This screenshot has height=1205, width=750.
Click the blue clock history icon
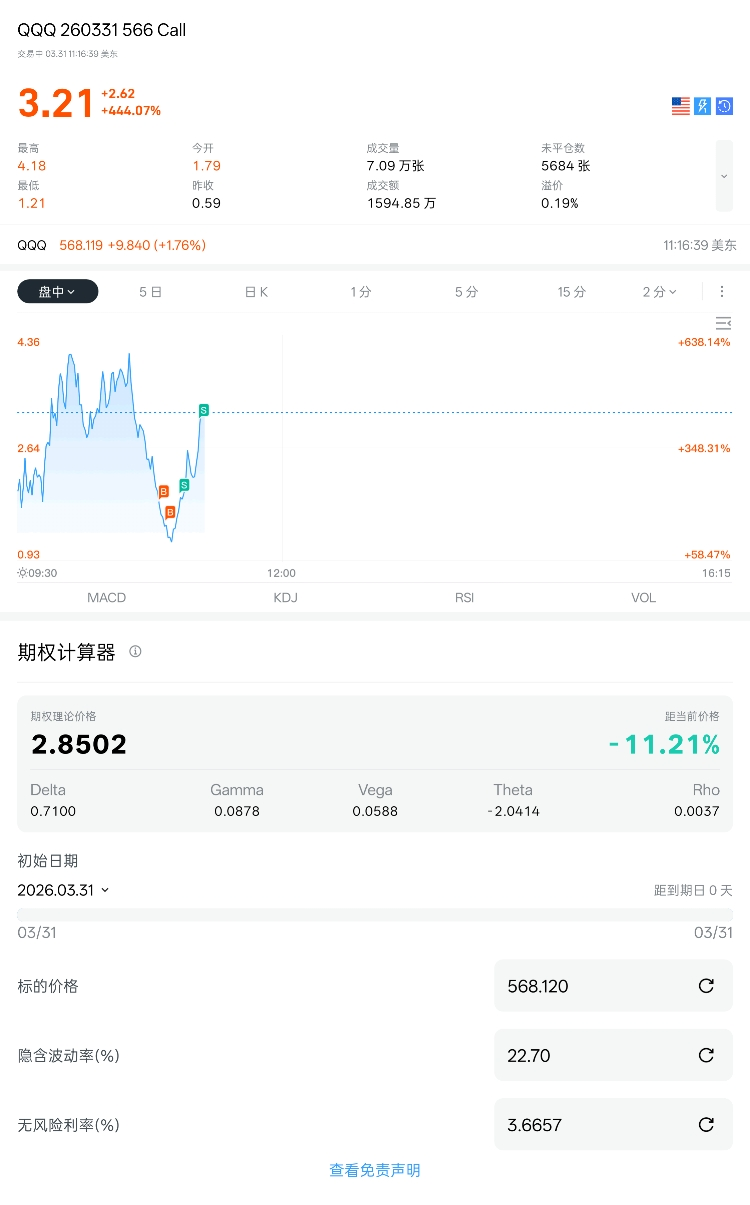725,106
